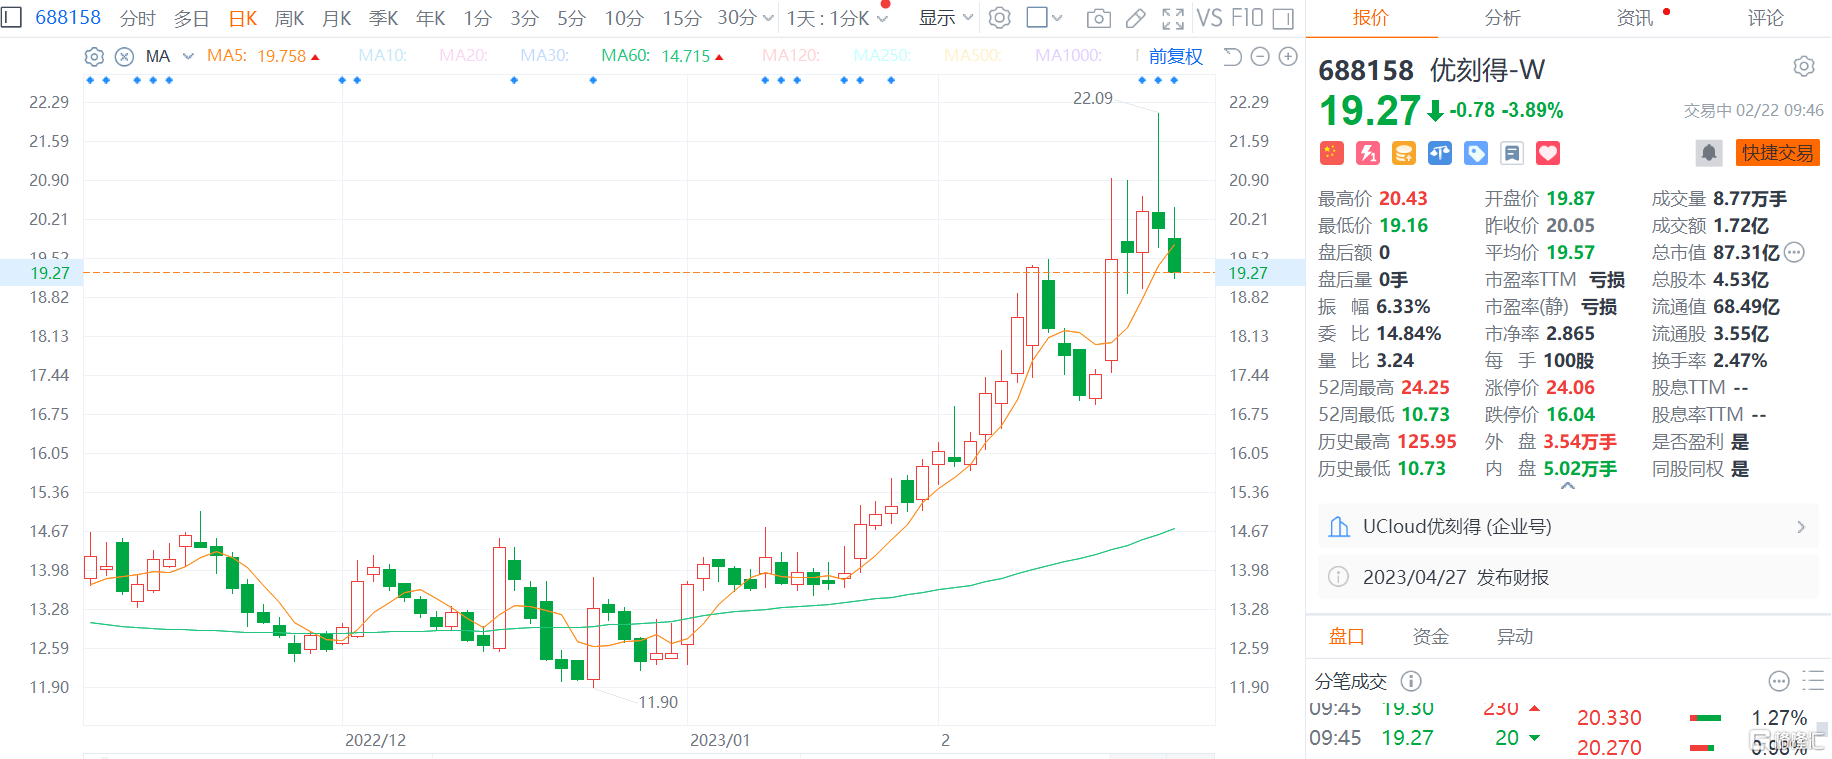Open the 资讯 news tab
The height and width of the screenshot is (759, 1832).
coord(1635,18)
